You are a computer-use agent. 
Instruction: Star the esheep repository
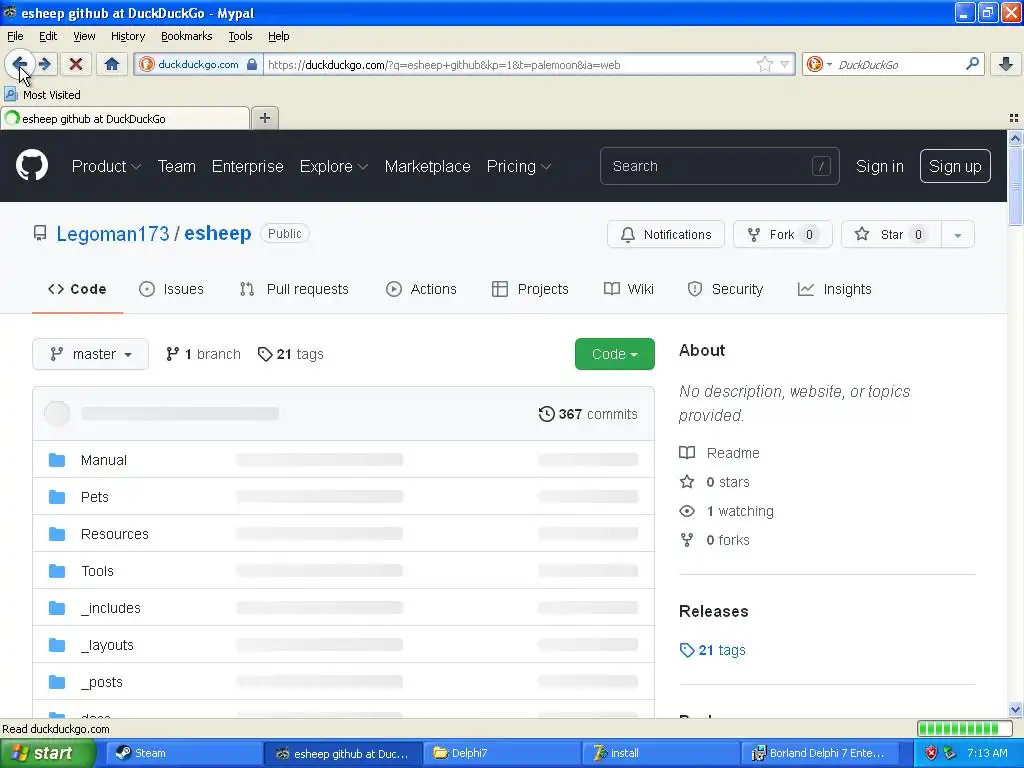click(891, 235)
